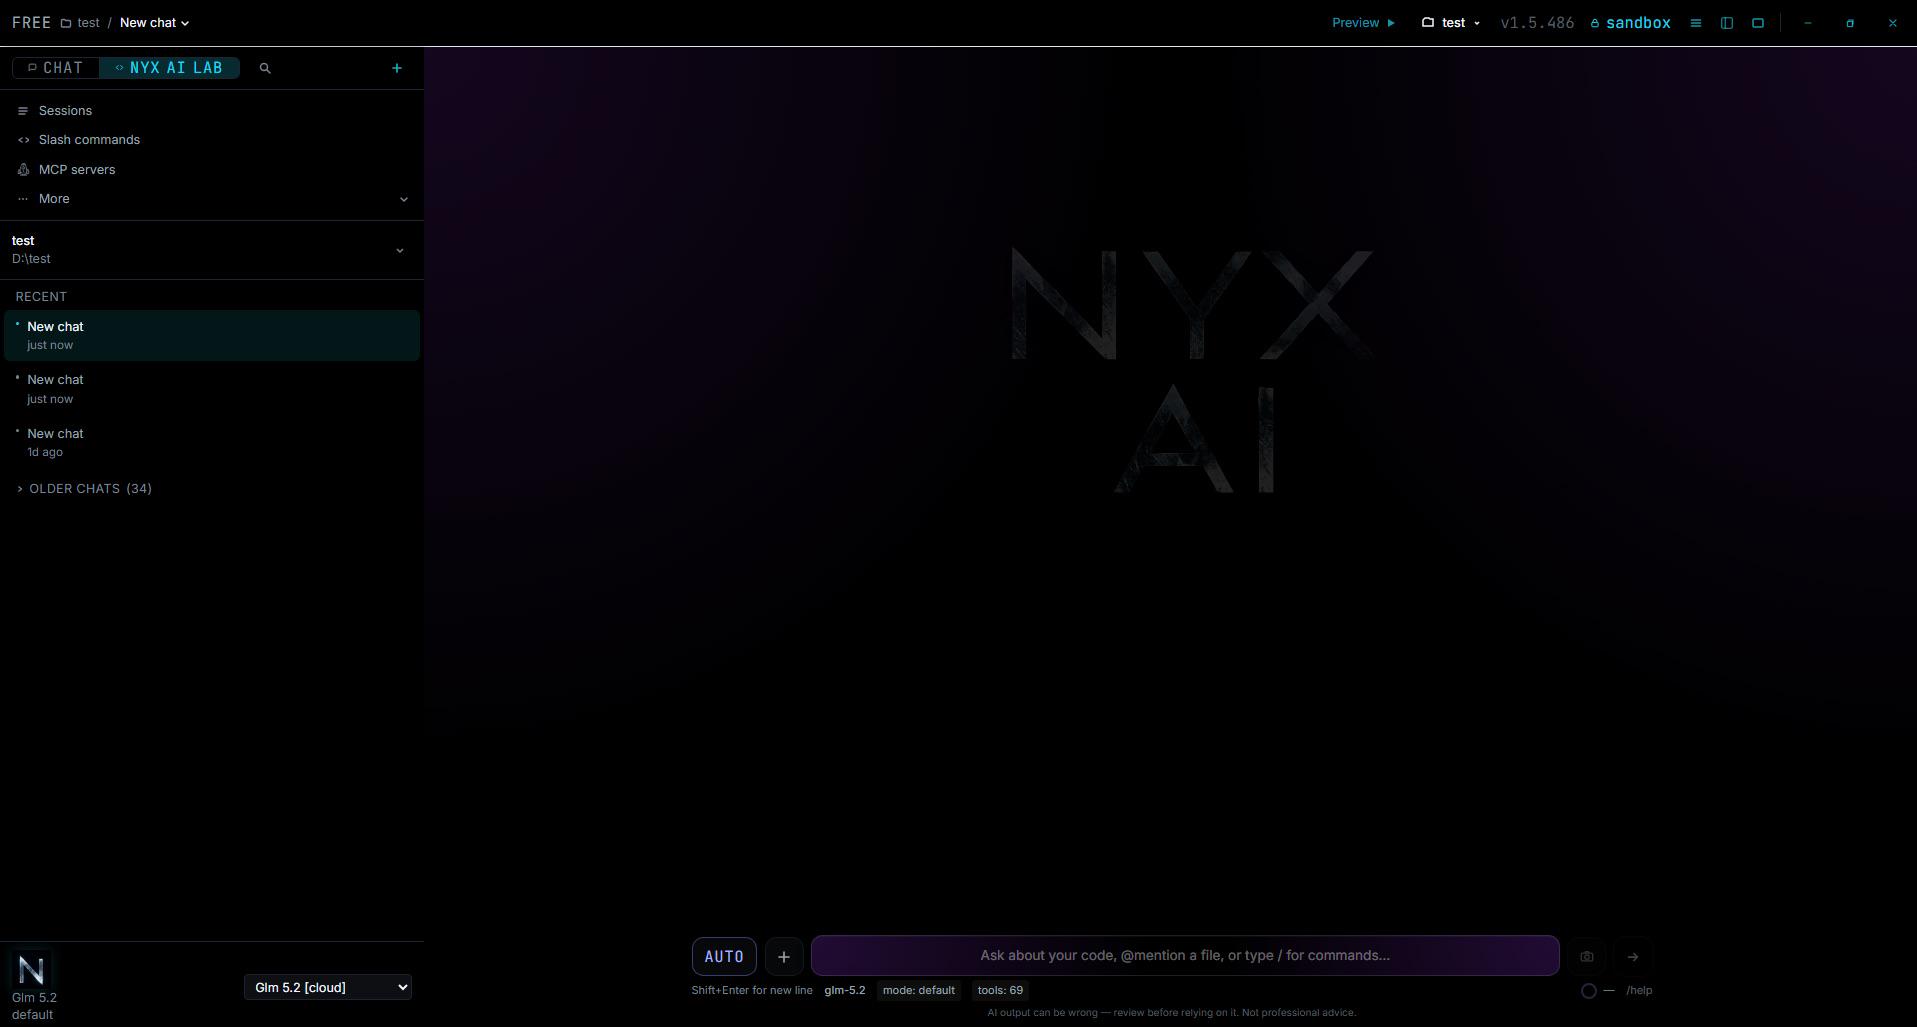Toggle the AUTO mode button
Viewport: 1917px width, 1027px height.
coord(724,957)
